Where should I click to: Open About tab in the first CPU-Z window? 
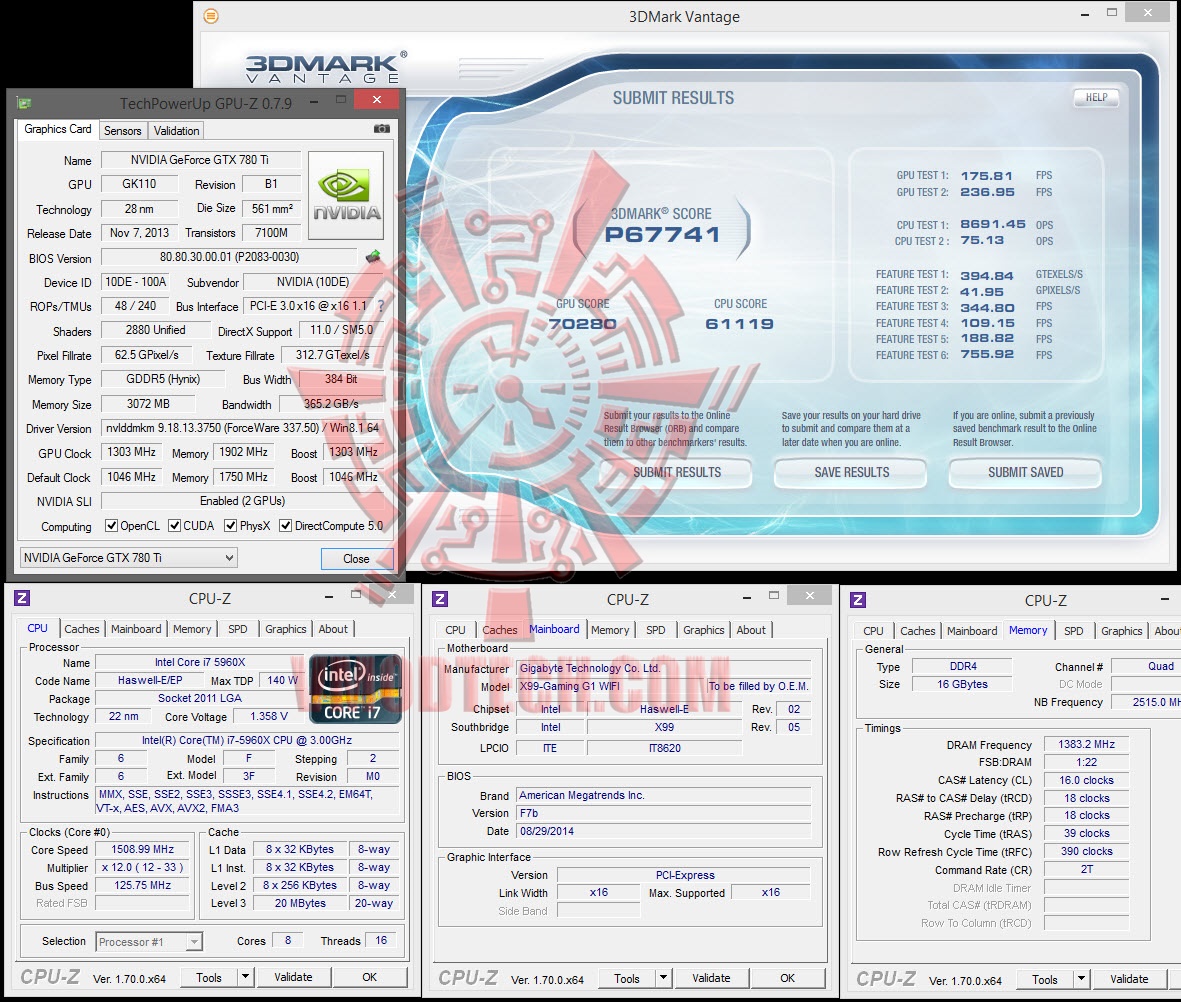click(x=333, y=628)
